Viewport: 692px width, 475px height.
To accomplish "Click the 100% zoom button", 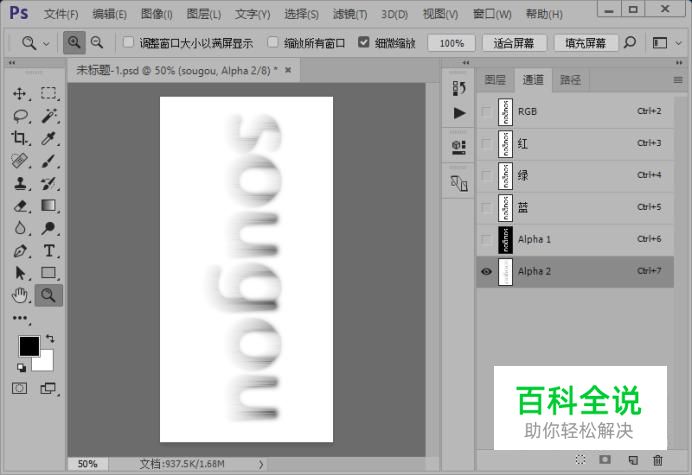I will tap(451, 43).
